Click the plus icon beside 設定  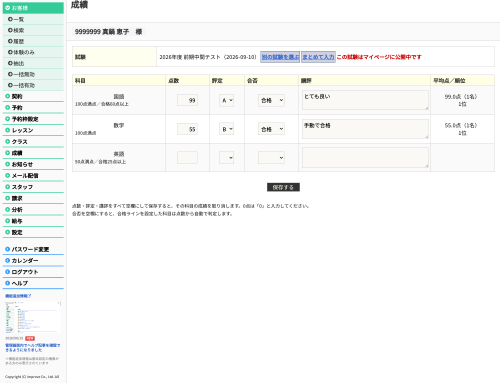[8, 232]
